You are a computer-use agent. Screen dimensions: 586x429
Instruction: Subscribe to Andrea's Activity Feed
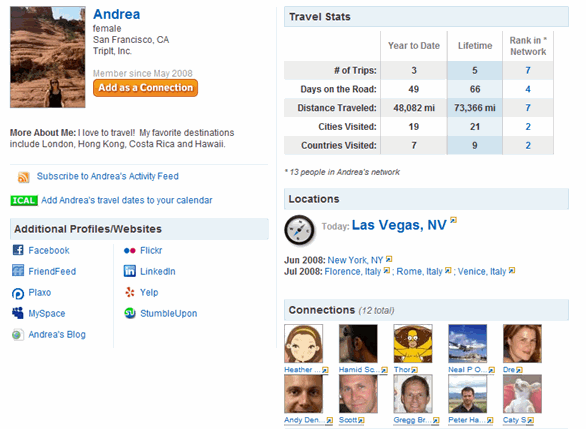click(x=108, y=176)
